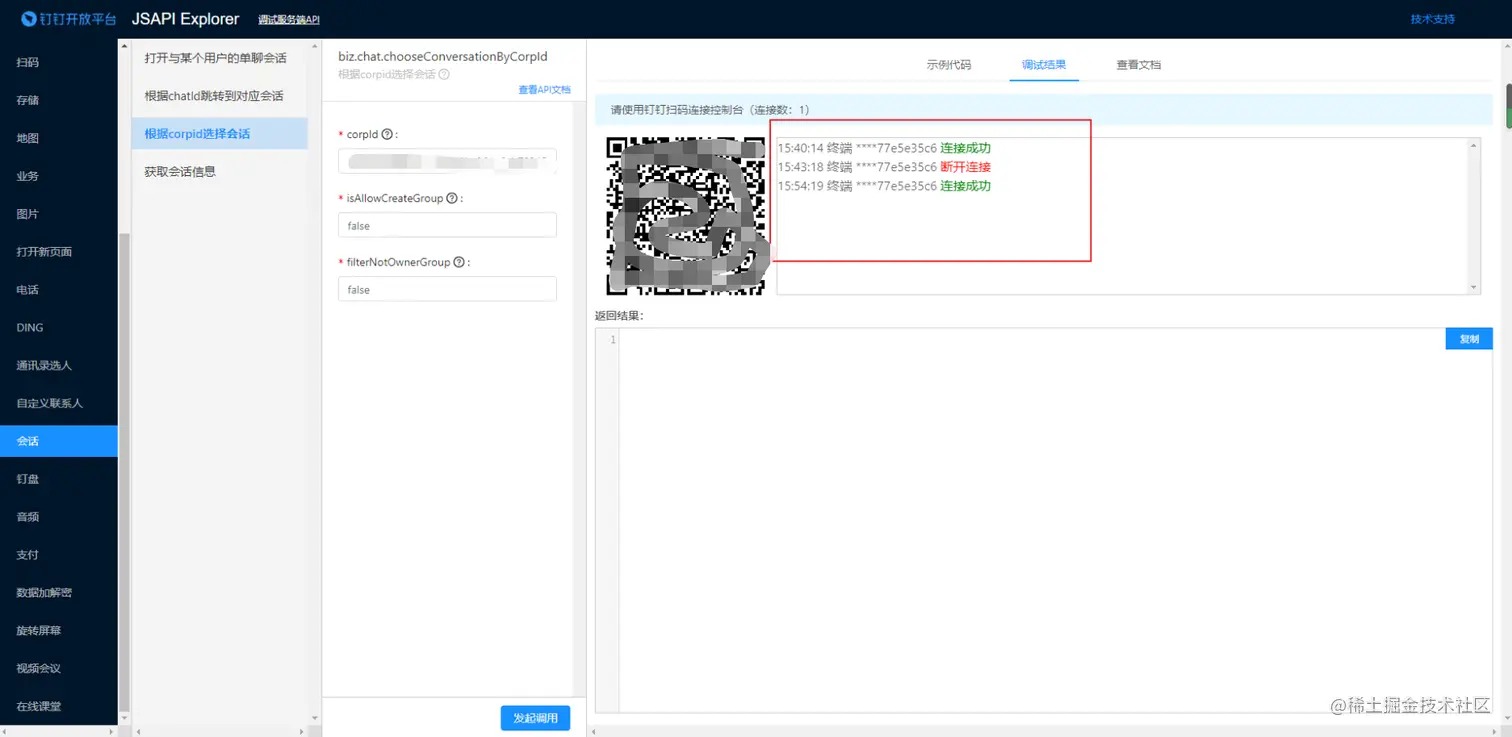Open 根据chatId跳转到对应会话 API item
1512x737 pixels.
click(219, 96)
